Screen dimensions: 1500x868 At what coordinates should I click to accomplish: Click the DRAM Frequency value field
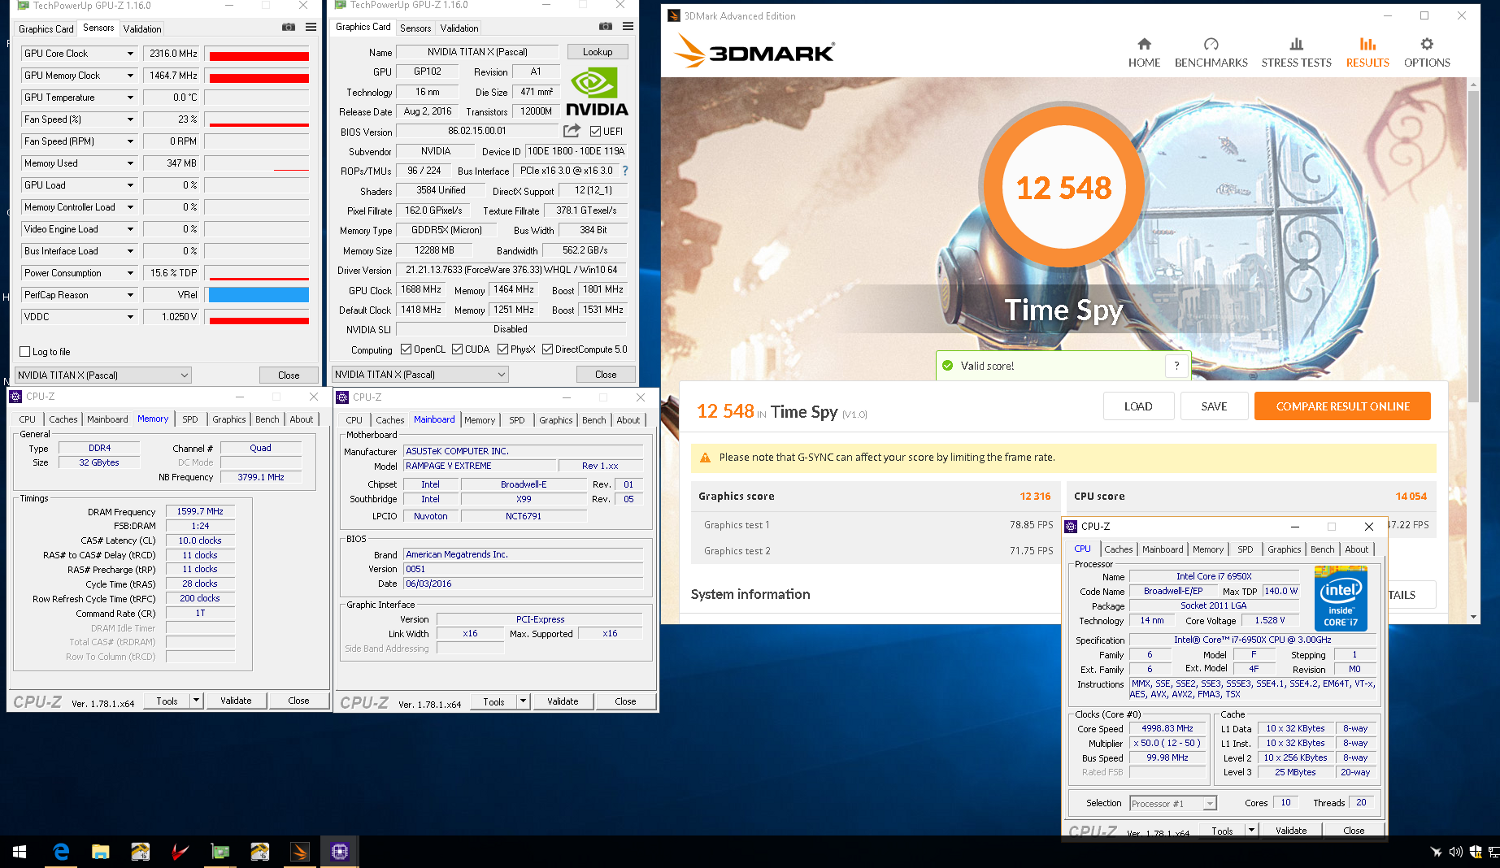coord(201,511)
